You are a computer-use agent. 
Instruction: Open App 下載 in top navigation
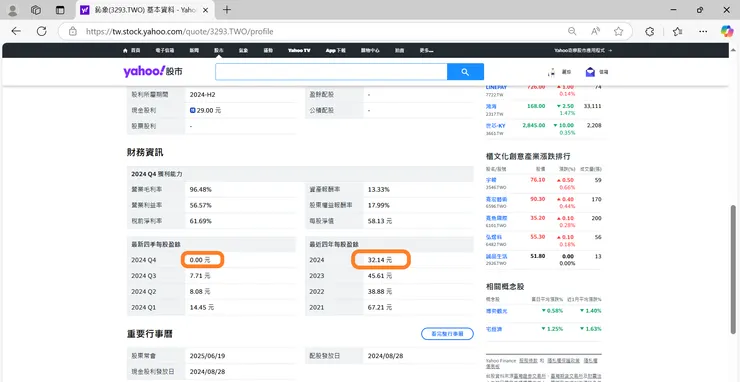[336, 50]
